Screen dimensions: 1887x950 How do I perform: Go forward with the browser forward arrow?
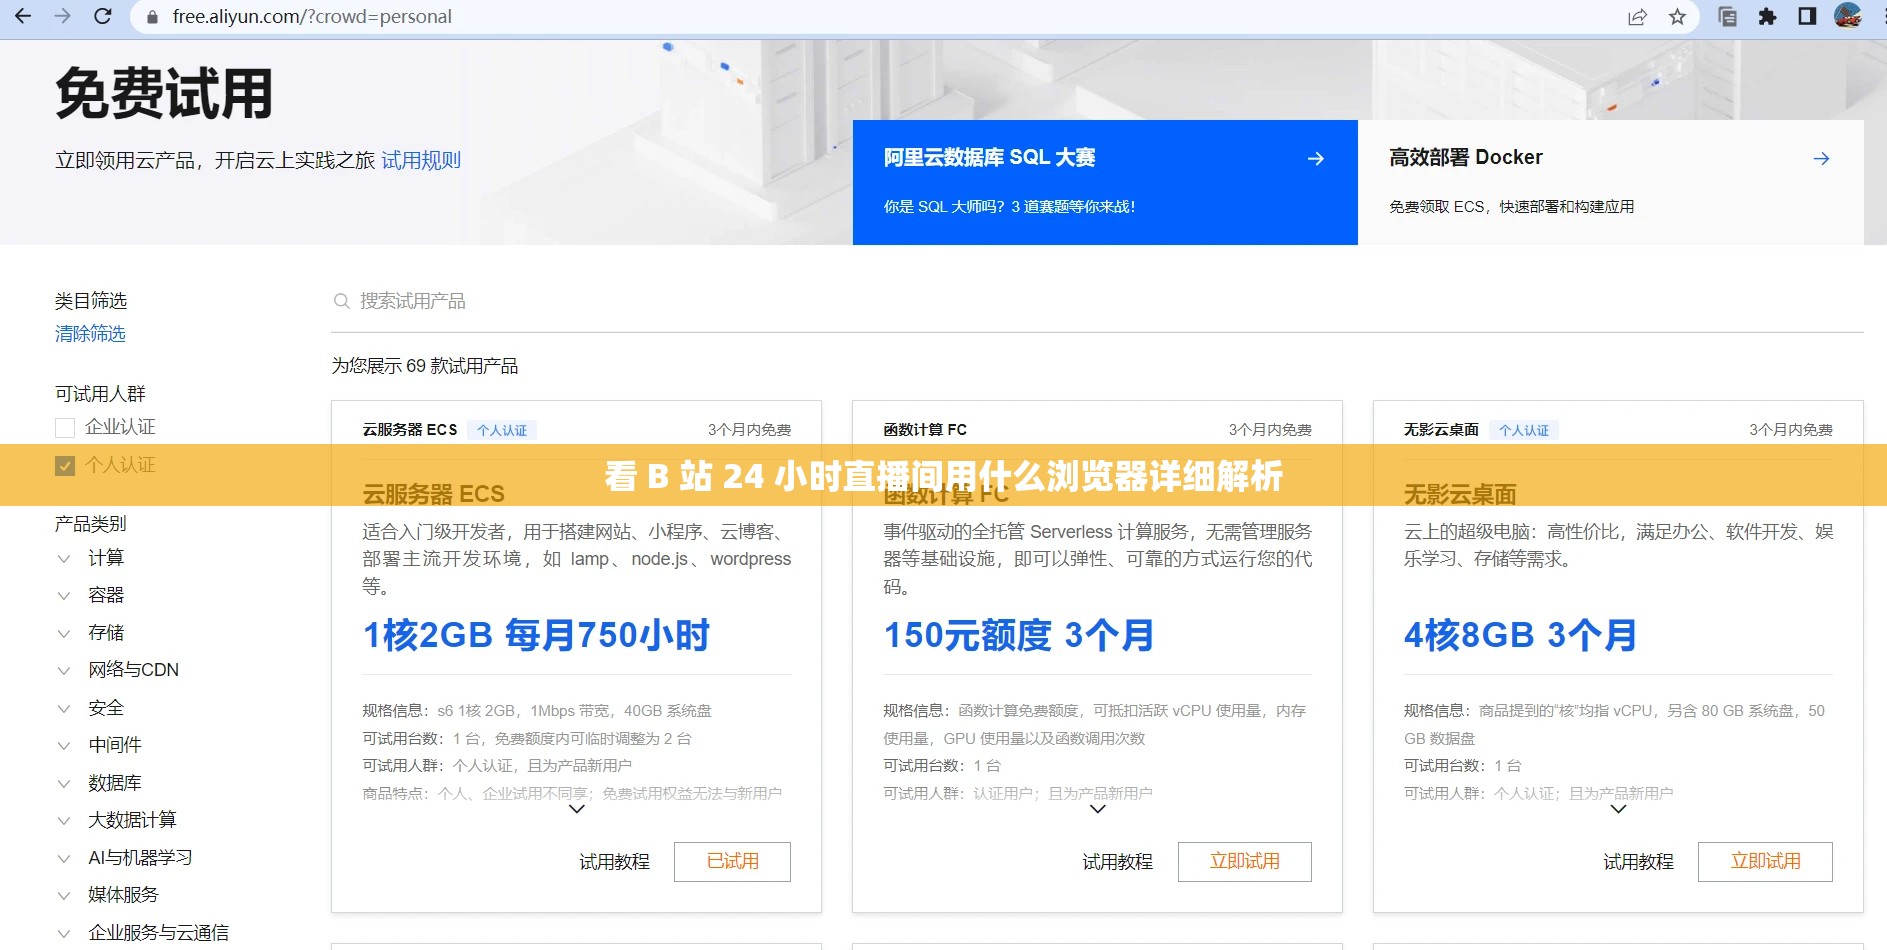pyautogui.click(x=63, y=17)
